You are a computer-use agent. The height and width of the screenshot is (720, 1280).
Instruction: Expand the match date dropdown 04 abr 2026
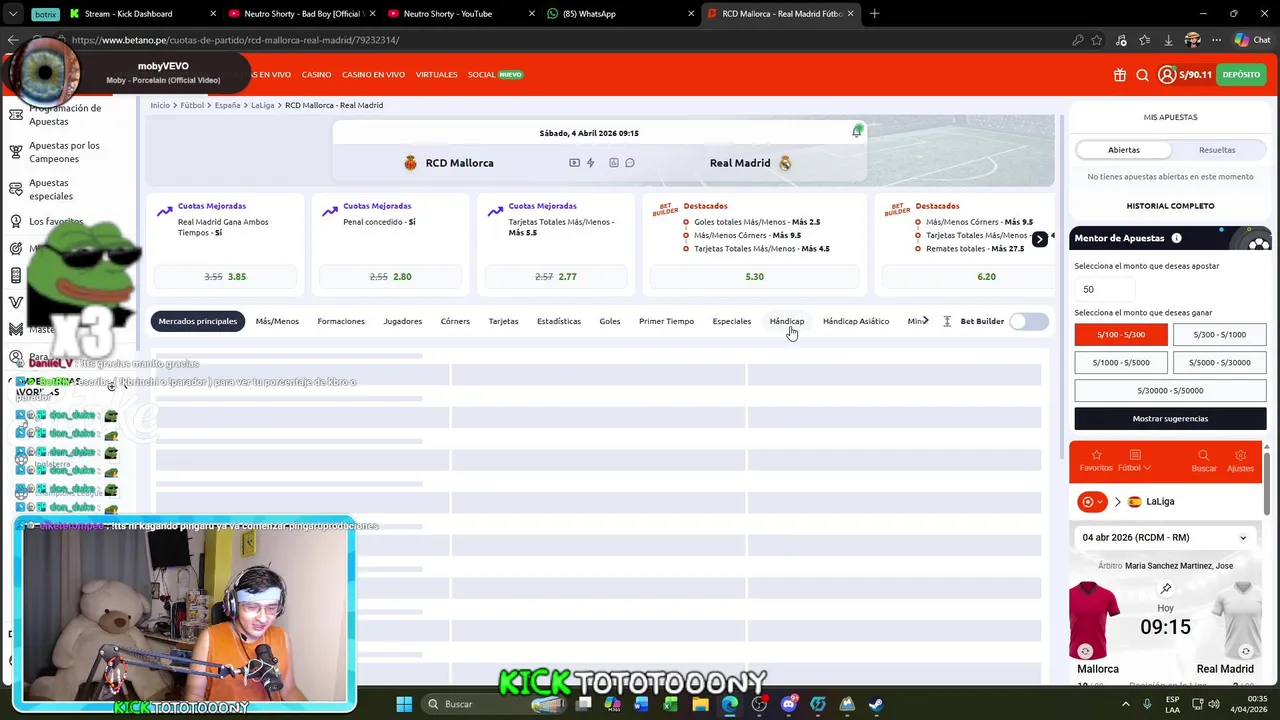pyautogui.click(x=1165, y=538)
